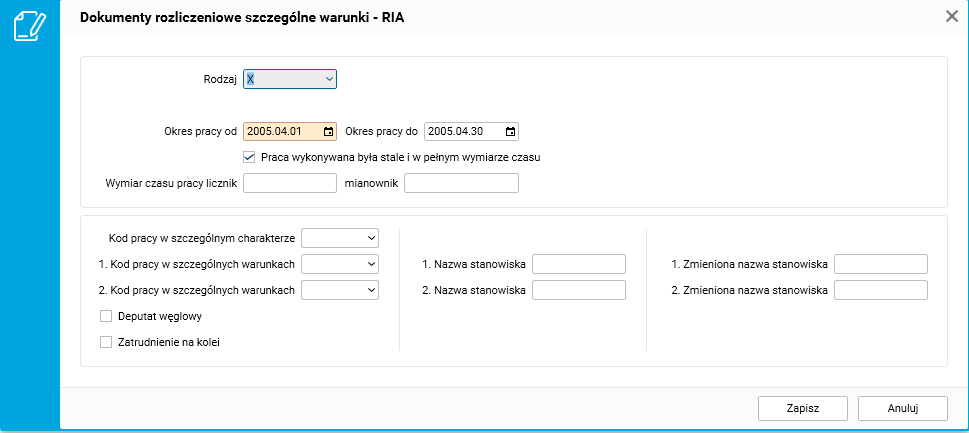Click into the mianownik input field
The image size is (969, 433).
click(461, 183)
